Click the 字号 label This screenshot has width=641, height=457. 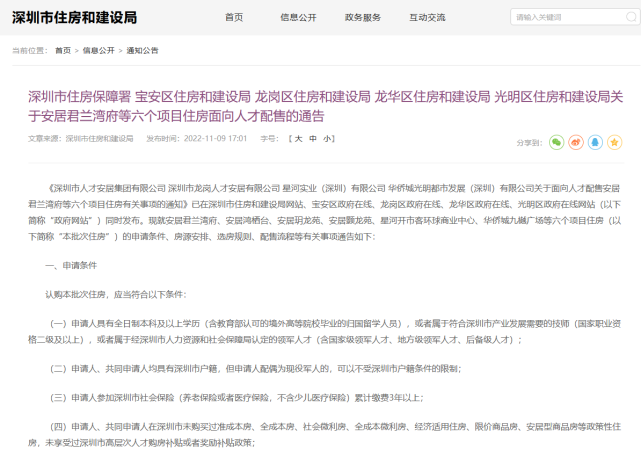(x=269, y=139)
